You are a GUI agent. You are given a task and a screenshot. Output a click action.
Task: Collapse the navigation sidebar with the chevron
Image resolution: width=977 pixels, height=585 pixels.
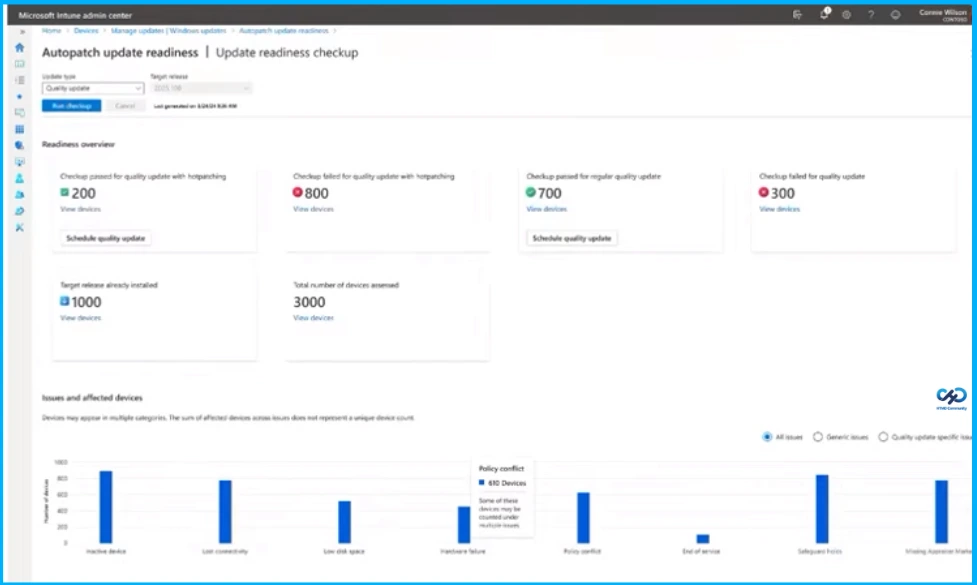coord(22,31)
